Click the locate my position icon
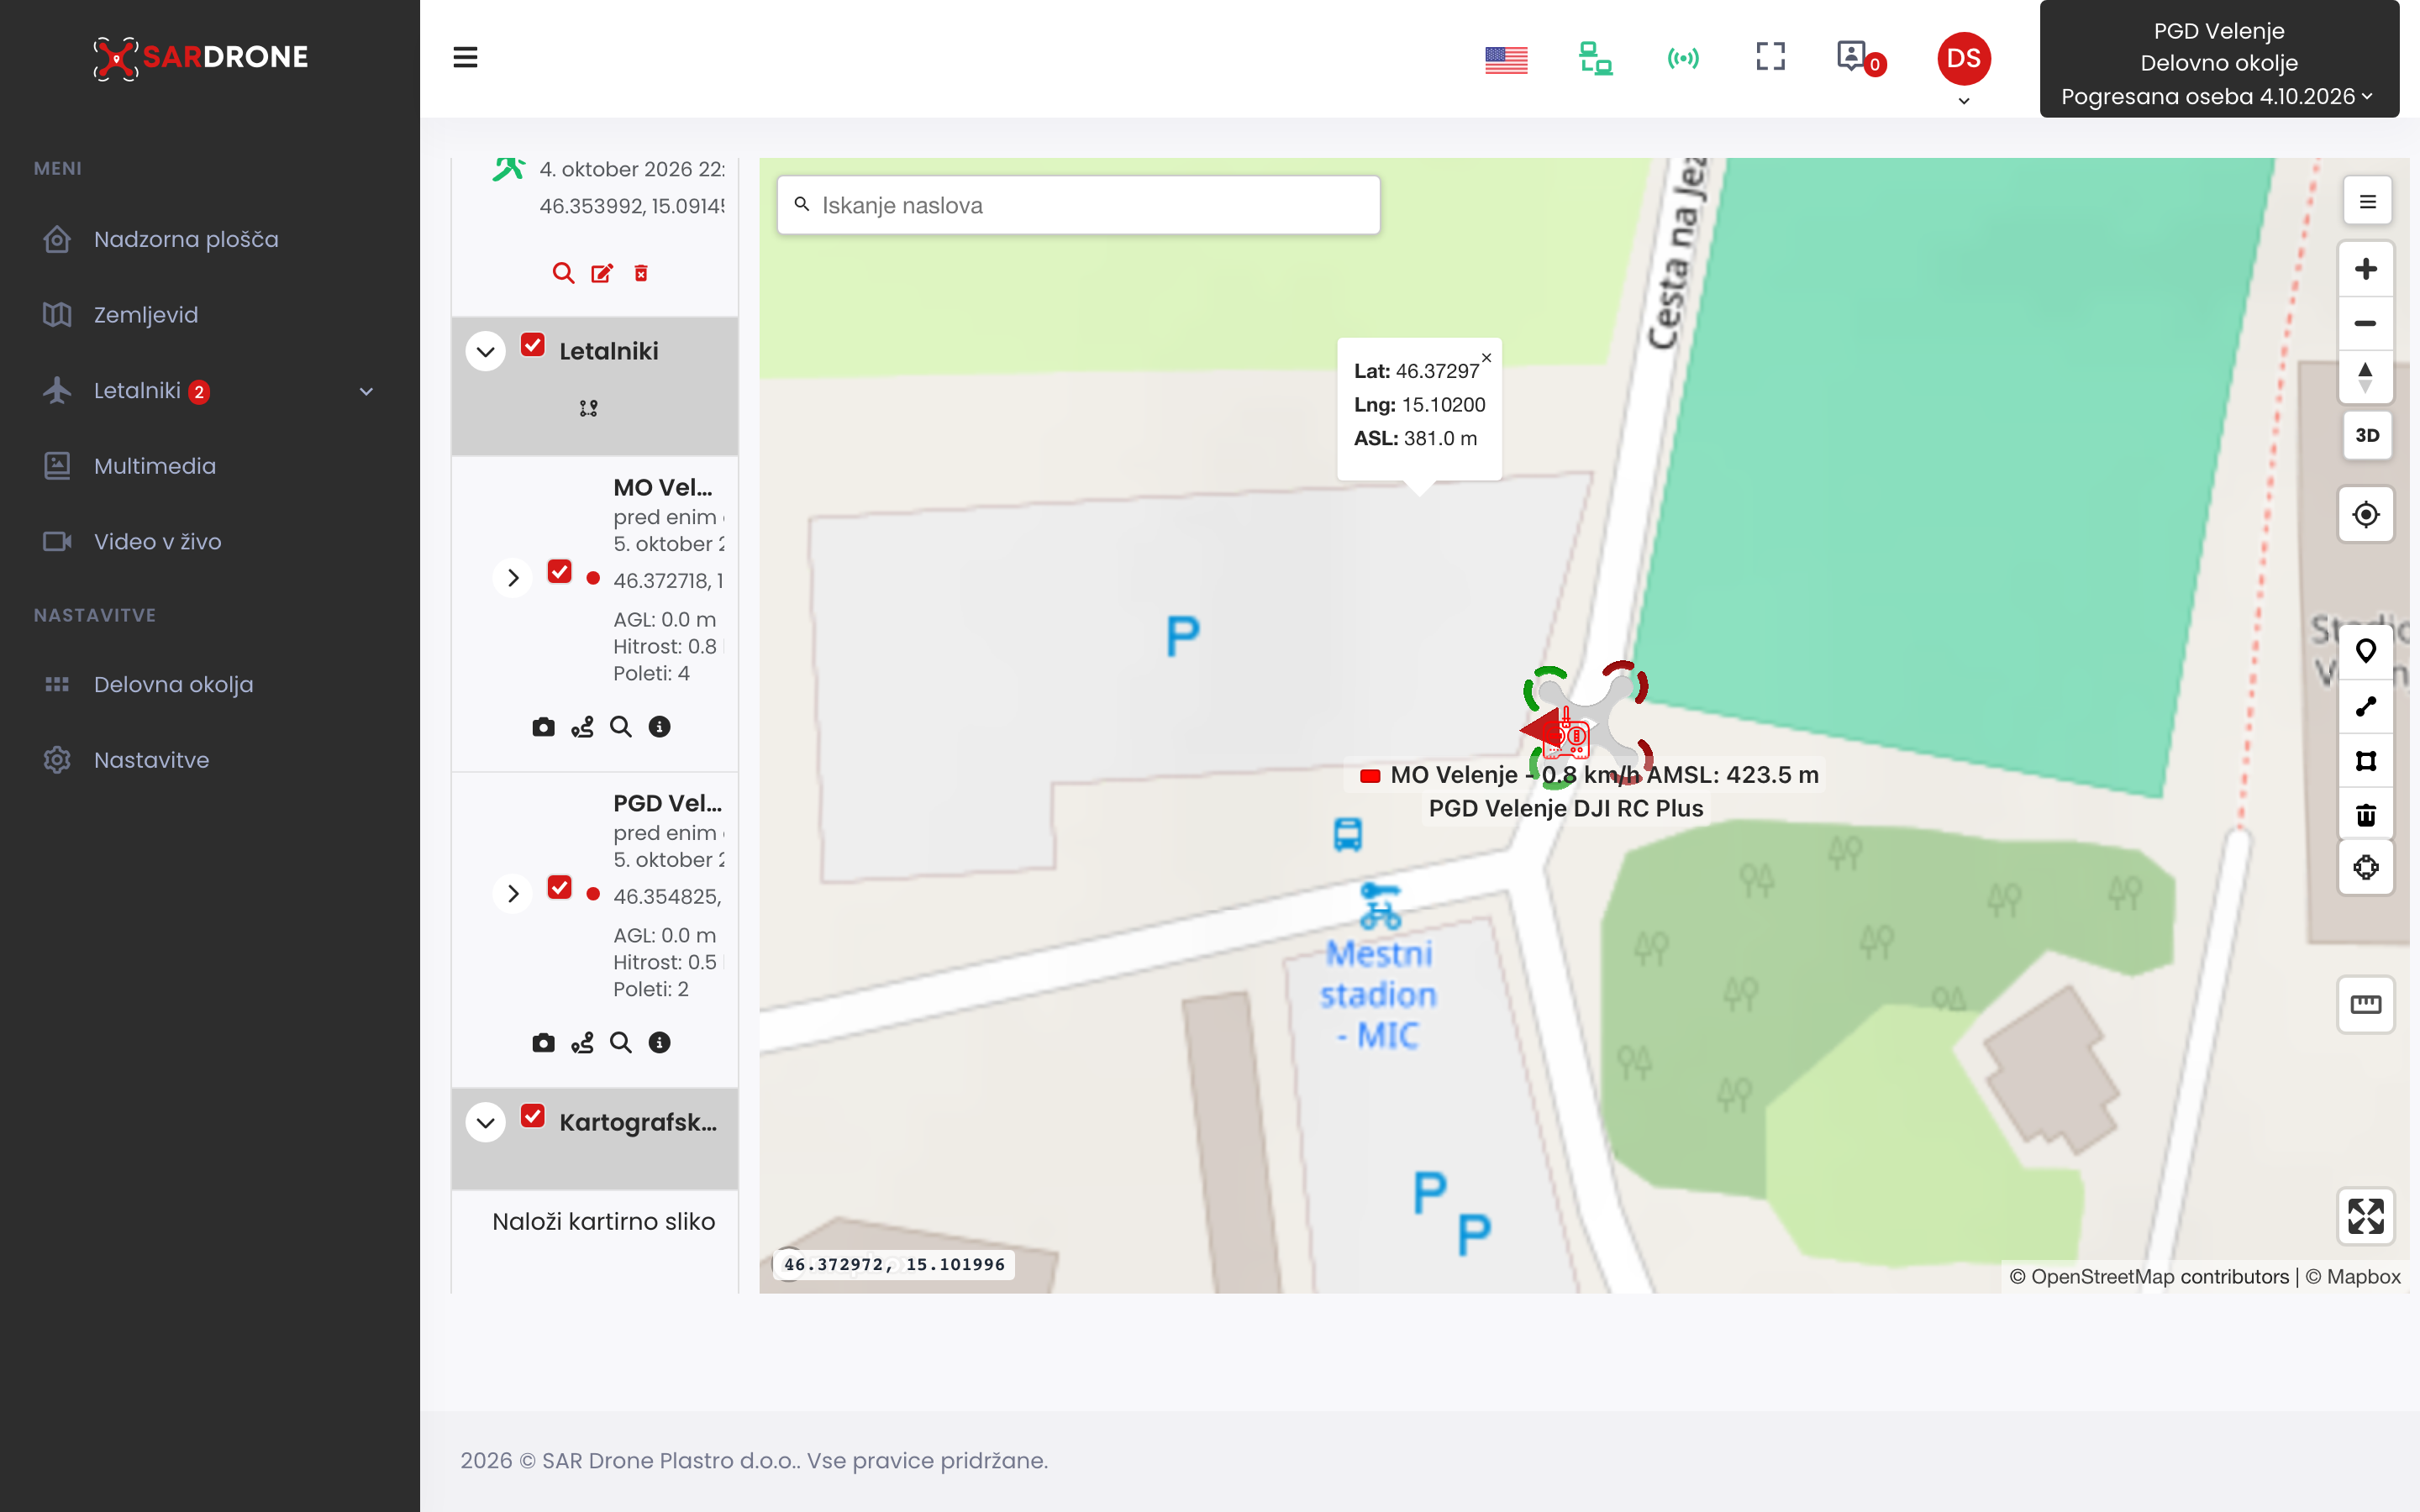Viewport: 2420px width, 1512px height. point(2366,514)
